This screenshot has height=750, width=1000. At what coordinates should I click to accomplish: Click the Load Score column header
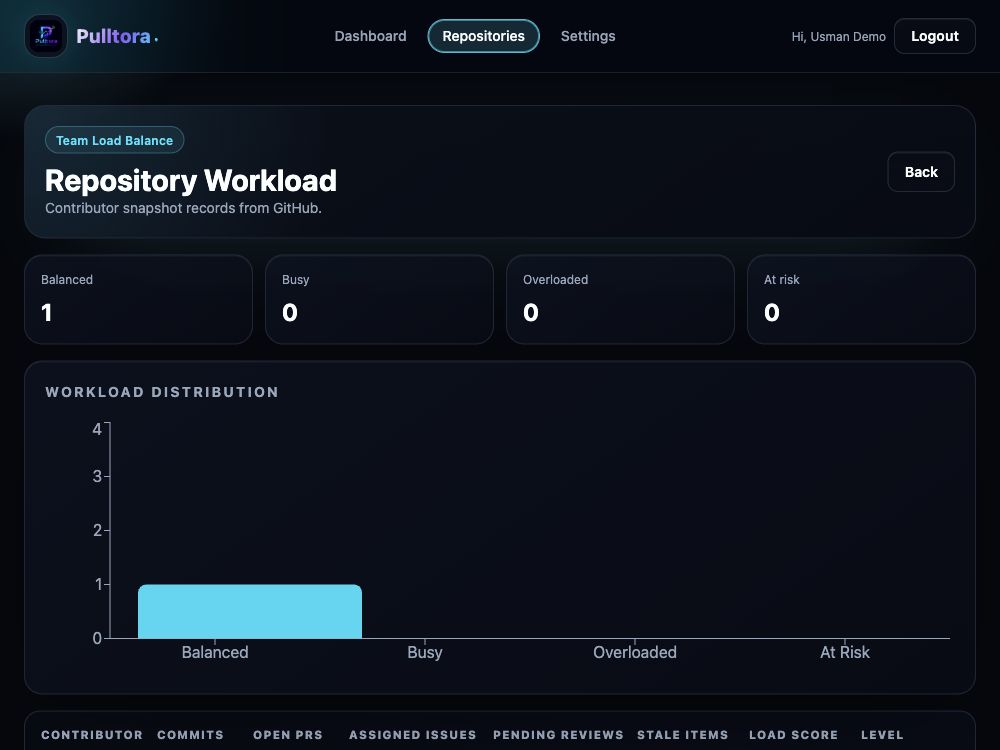point(793,735)
